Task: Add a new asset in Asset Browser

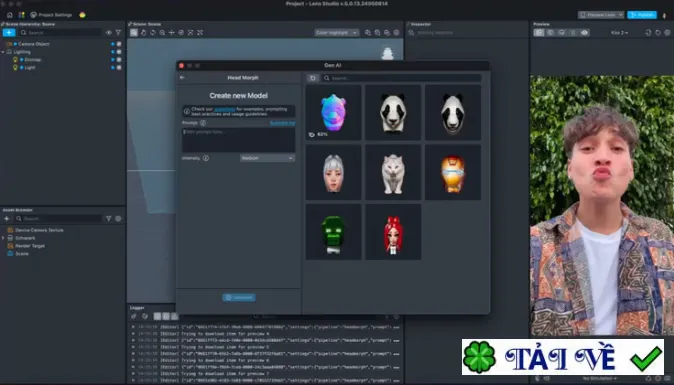Action: point(6,219)
